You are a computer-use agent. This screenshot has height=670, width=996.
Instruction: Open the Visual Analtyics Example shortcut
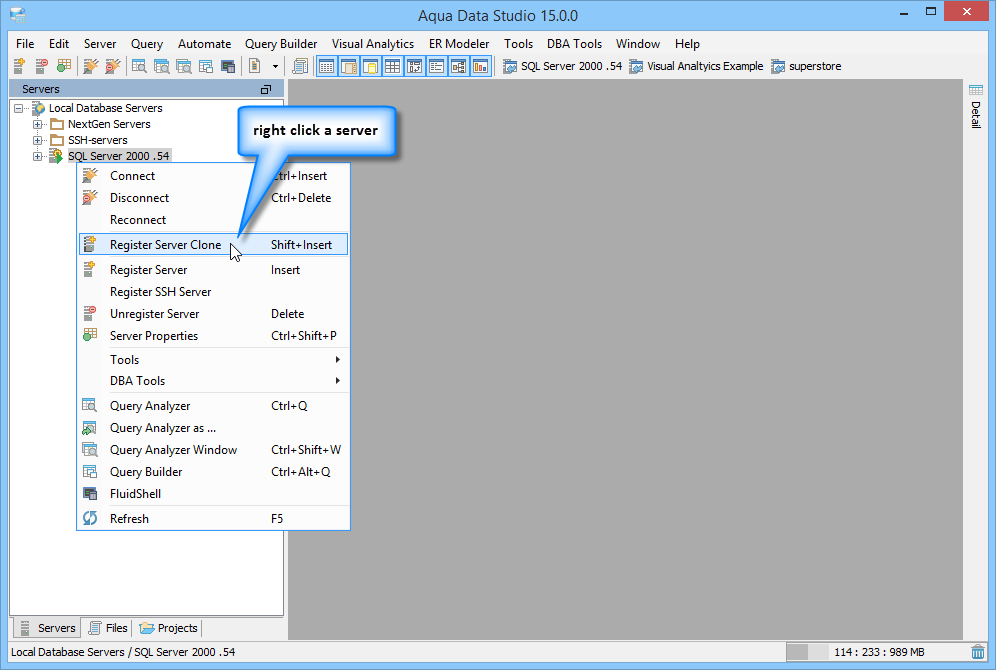[x=696, y=66]
